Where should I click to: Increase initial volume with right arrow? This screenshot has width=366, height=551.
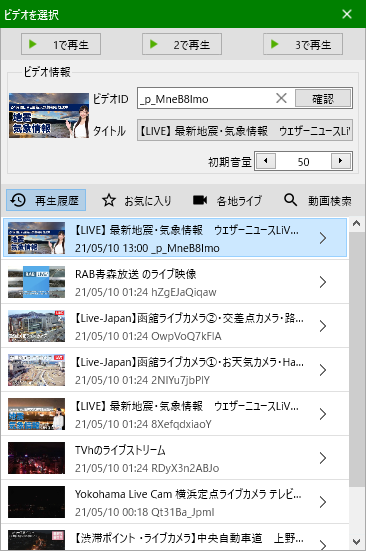[341, 161]
